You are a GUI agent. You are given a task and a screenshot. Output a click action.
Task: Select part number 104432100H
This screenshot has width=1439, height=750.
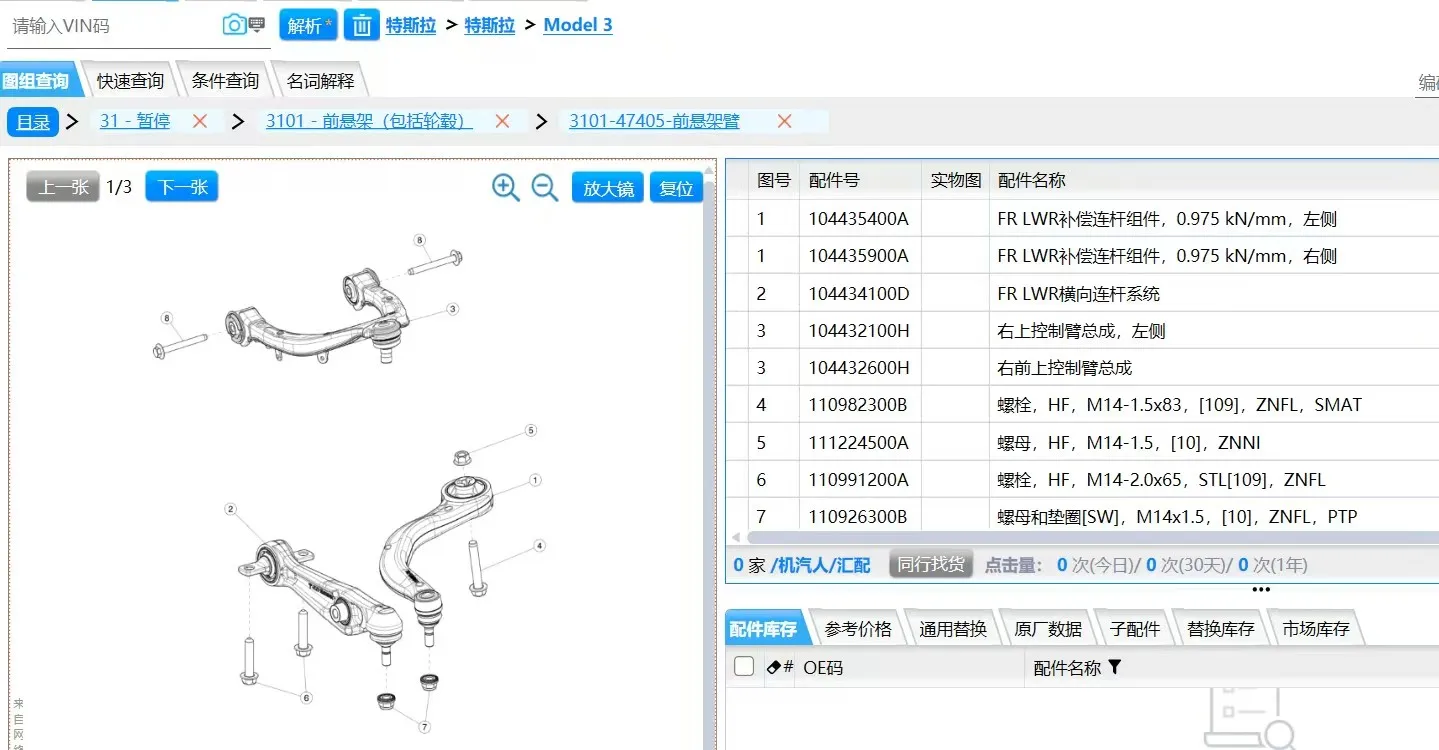pos(860,331)
